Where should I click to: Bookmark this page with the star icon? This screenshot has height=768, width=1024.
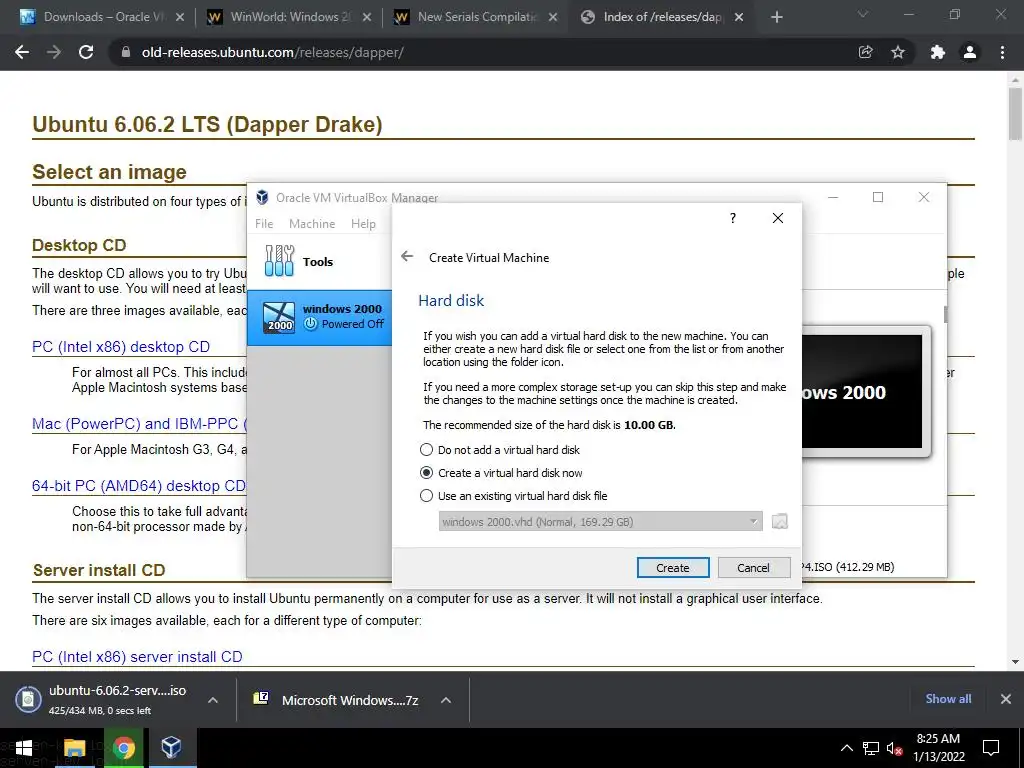point(898,52)
